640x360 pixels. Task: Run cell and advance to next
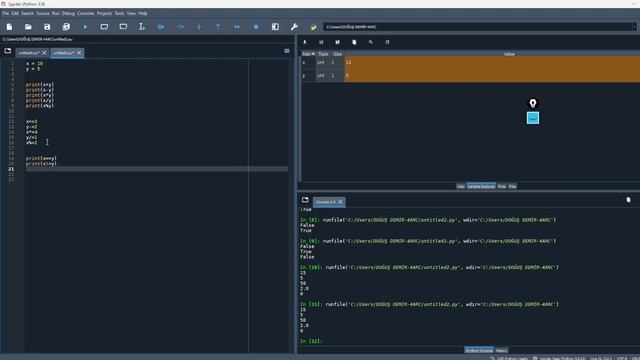tap(123, 27)
